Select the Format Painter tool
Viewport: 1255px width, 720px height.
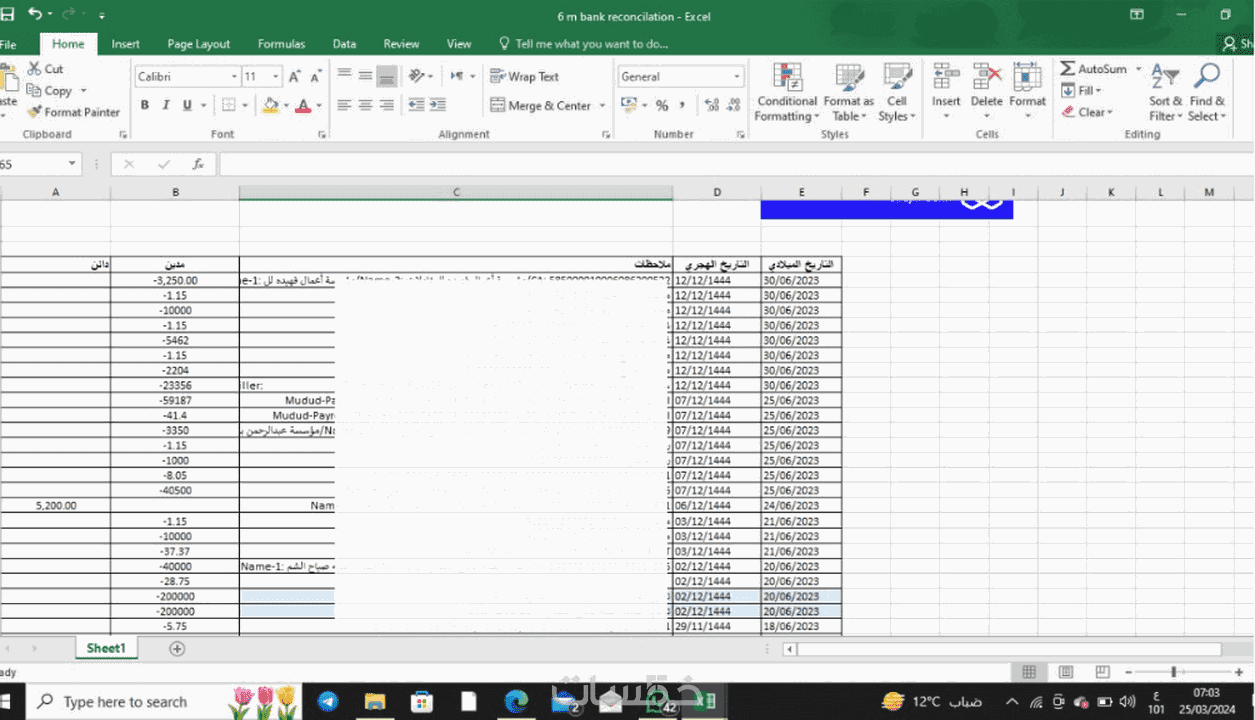(x=73, y=112)
